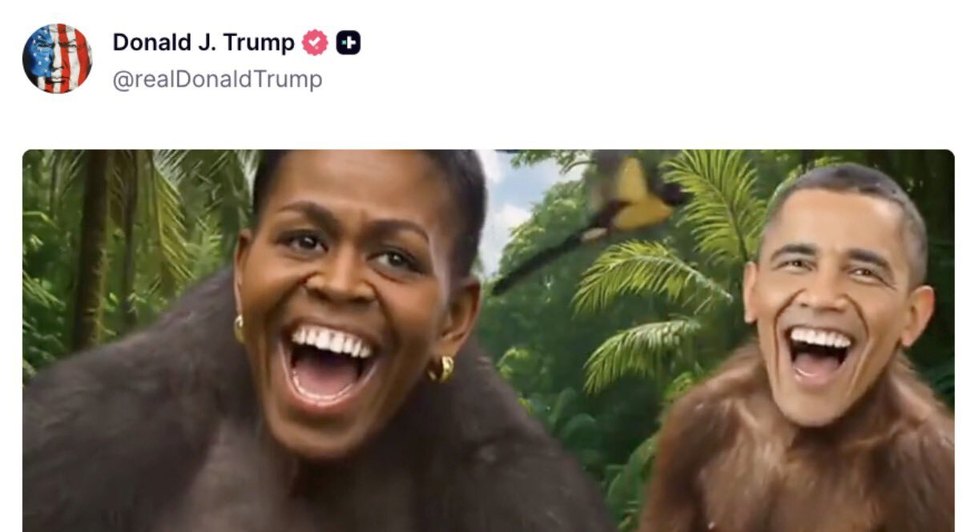
Task: Open the "Donald J. Trump" display name
Action: (203, 42)
